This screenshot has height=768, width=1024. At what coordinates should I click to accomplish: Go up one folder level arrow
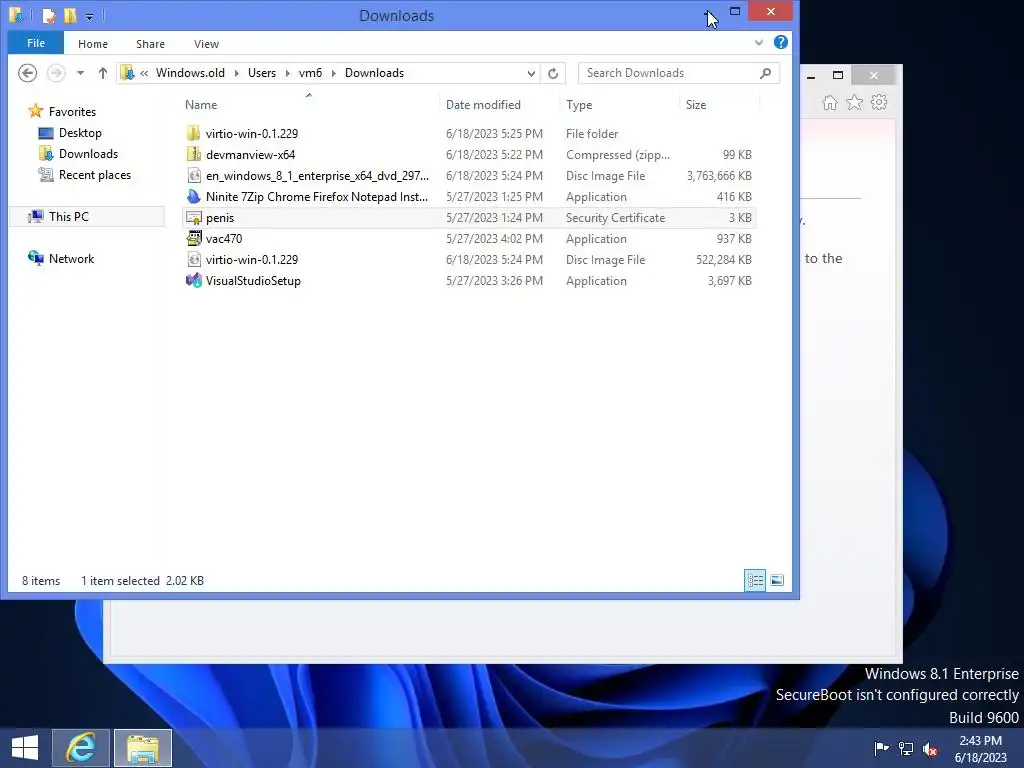pyautogui.click(x=103, y=73)
